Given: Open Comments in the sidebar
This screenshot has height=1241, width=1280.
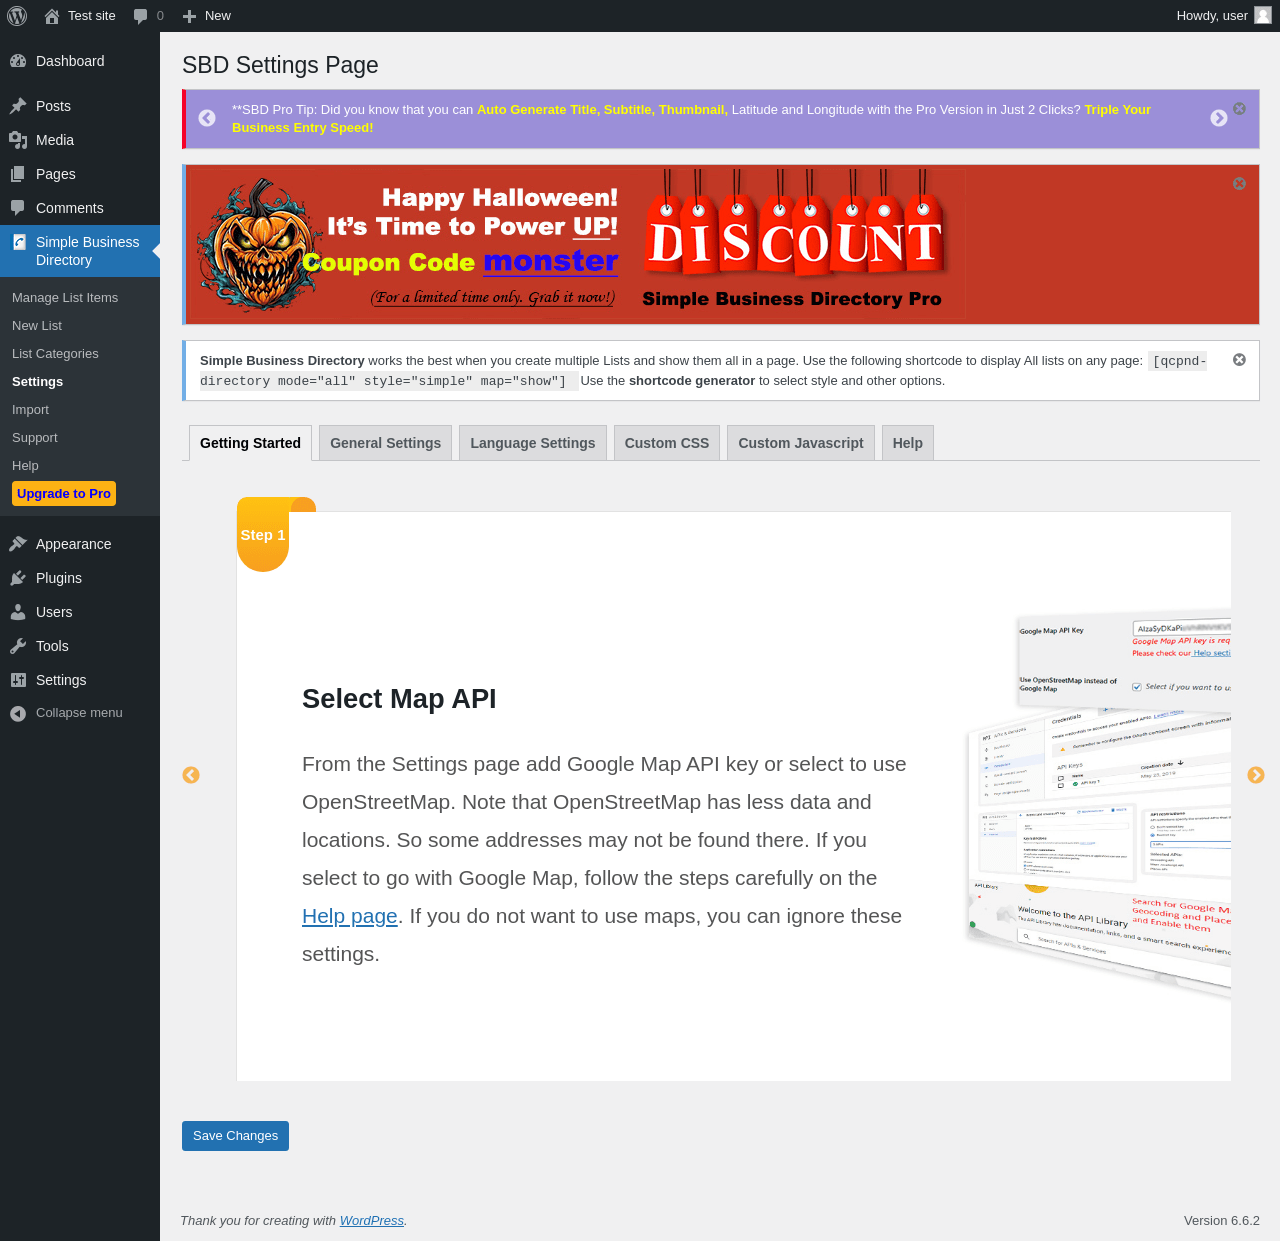Looking at the screenshot, I should coord(80,208).
